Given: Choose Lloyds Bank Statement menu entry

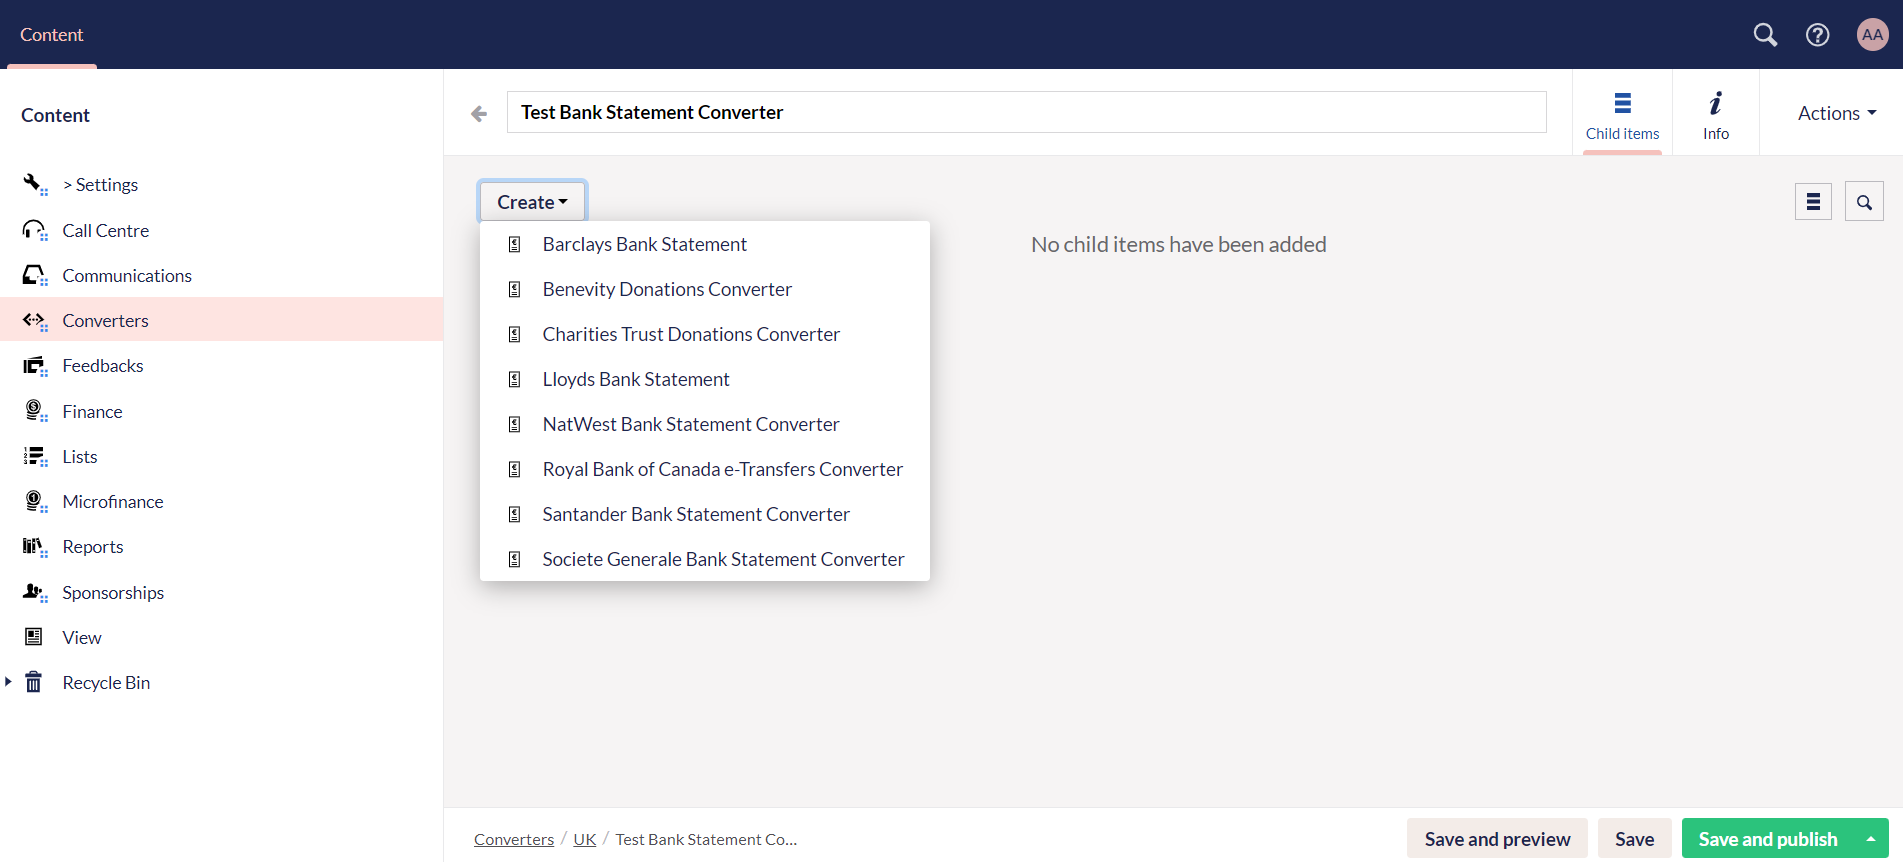Looking at the screenshot, I should click(x=704, y=379).
